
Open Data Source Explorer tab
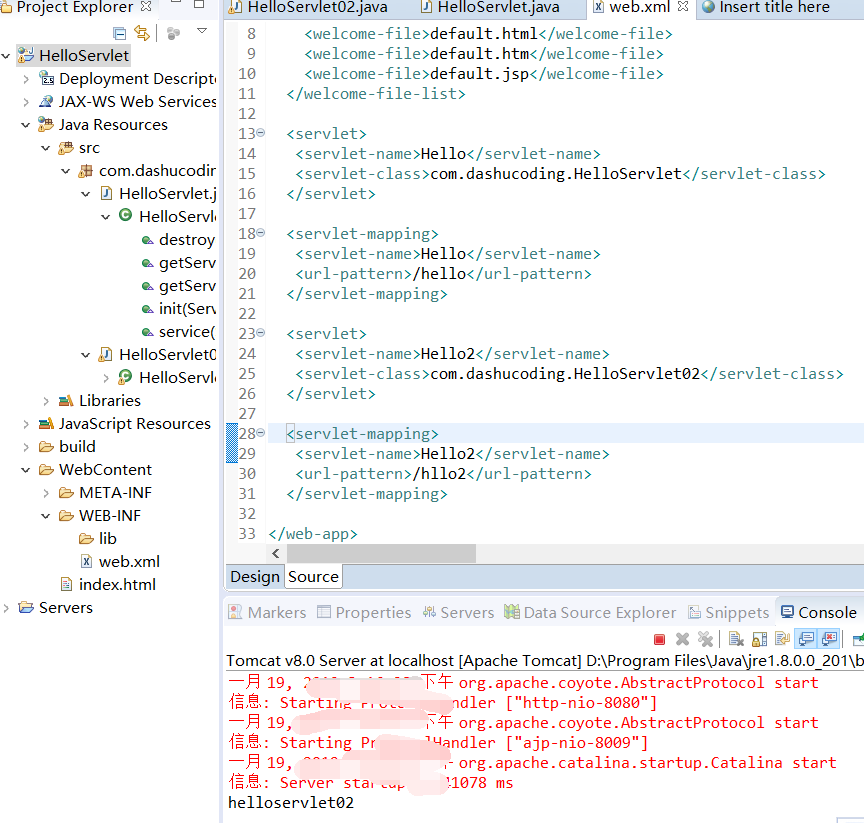pyautogui.click(x=590, y=613)
